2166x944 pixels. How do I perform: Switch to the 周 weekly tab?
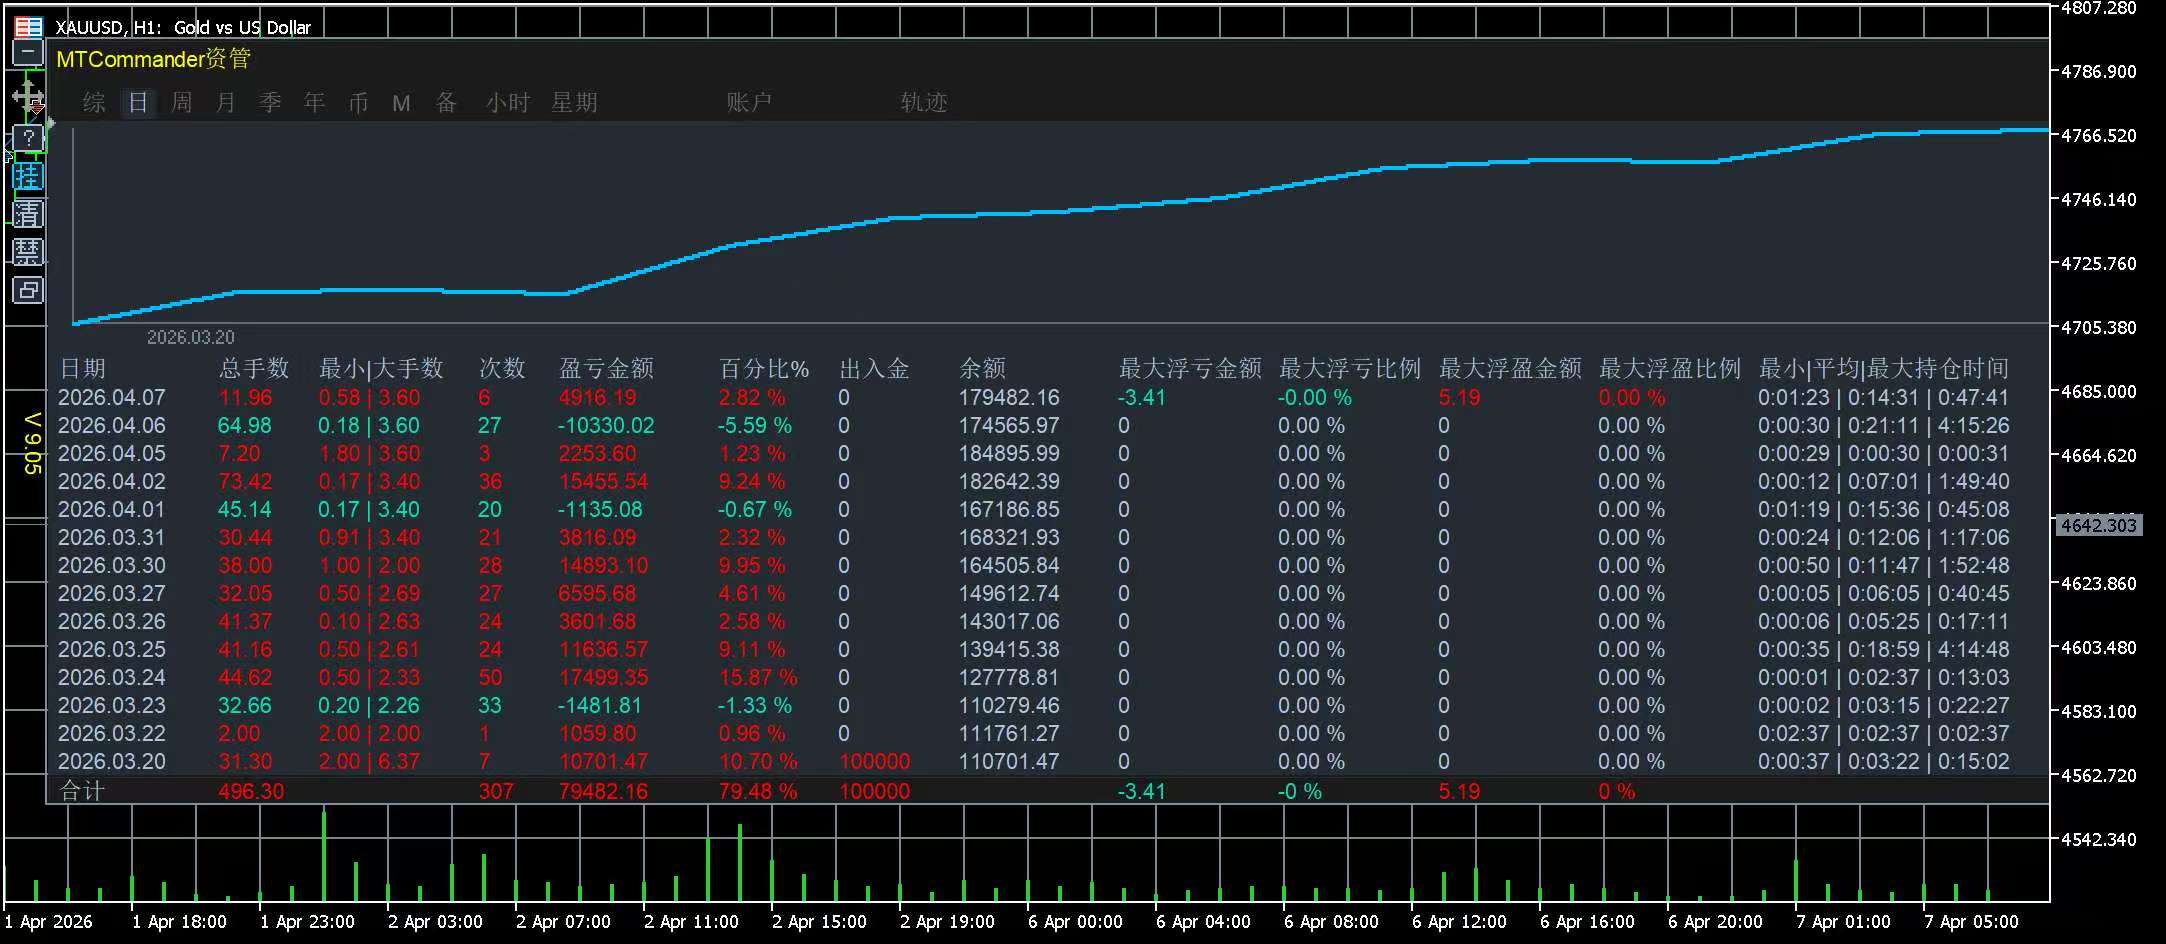click(181, 102)
